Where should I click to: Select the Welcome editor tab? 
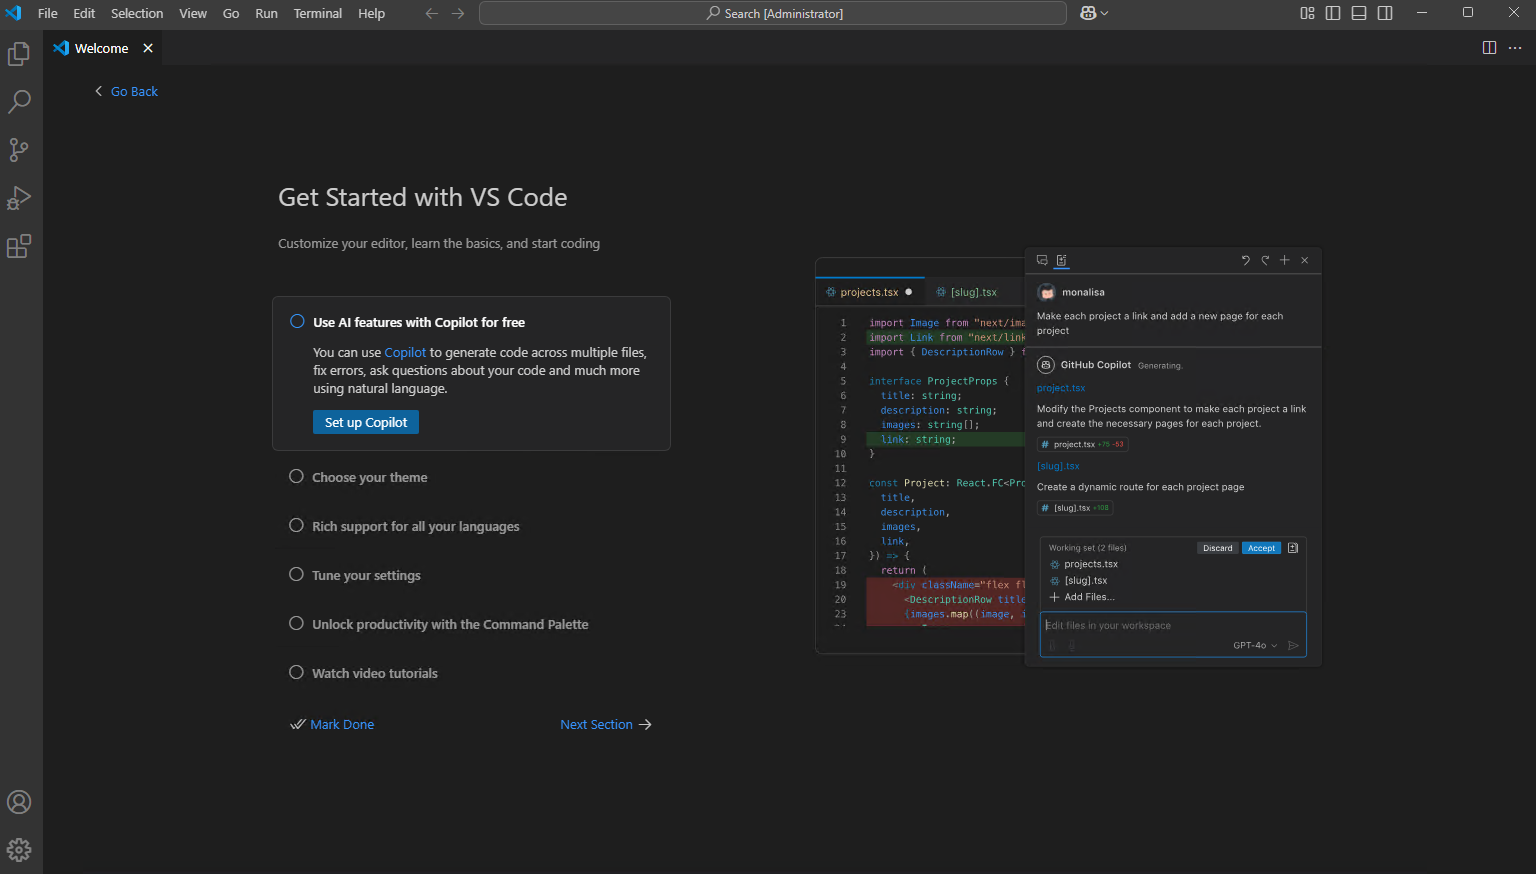(102, 48)
